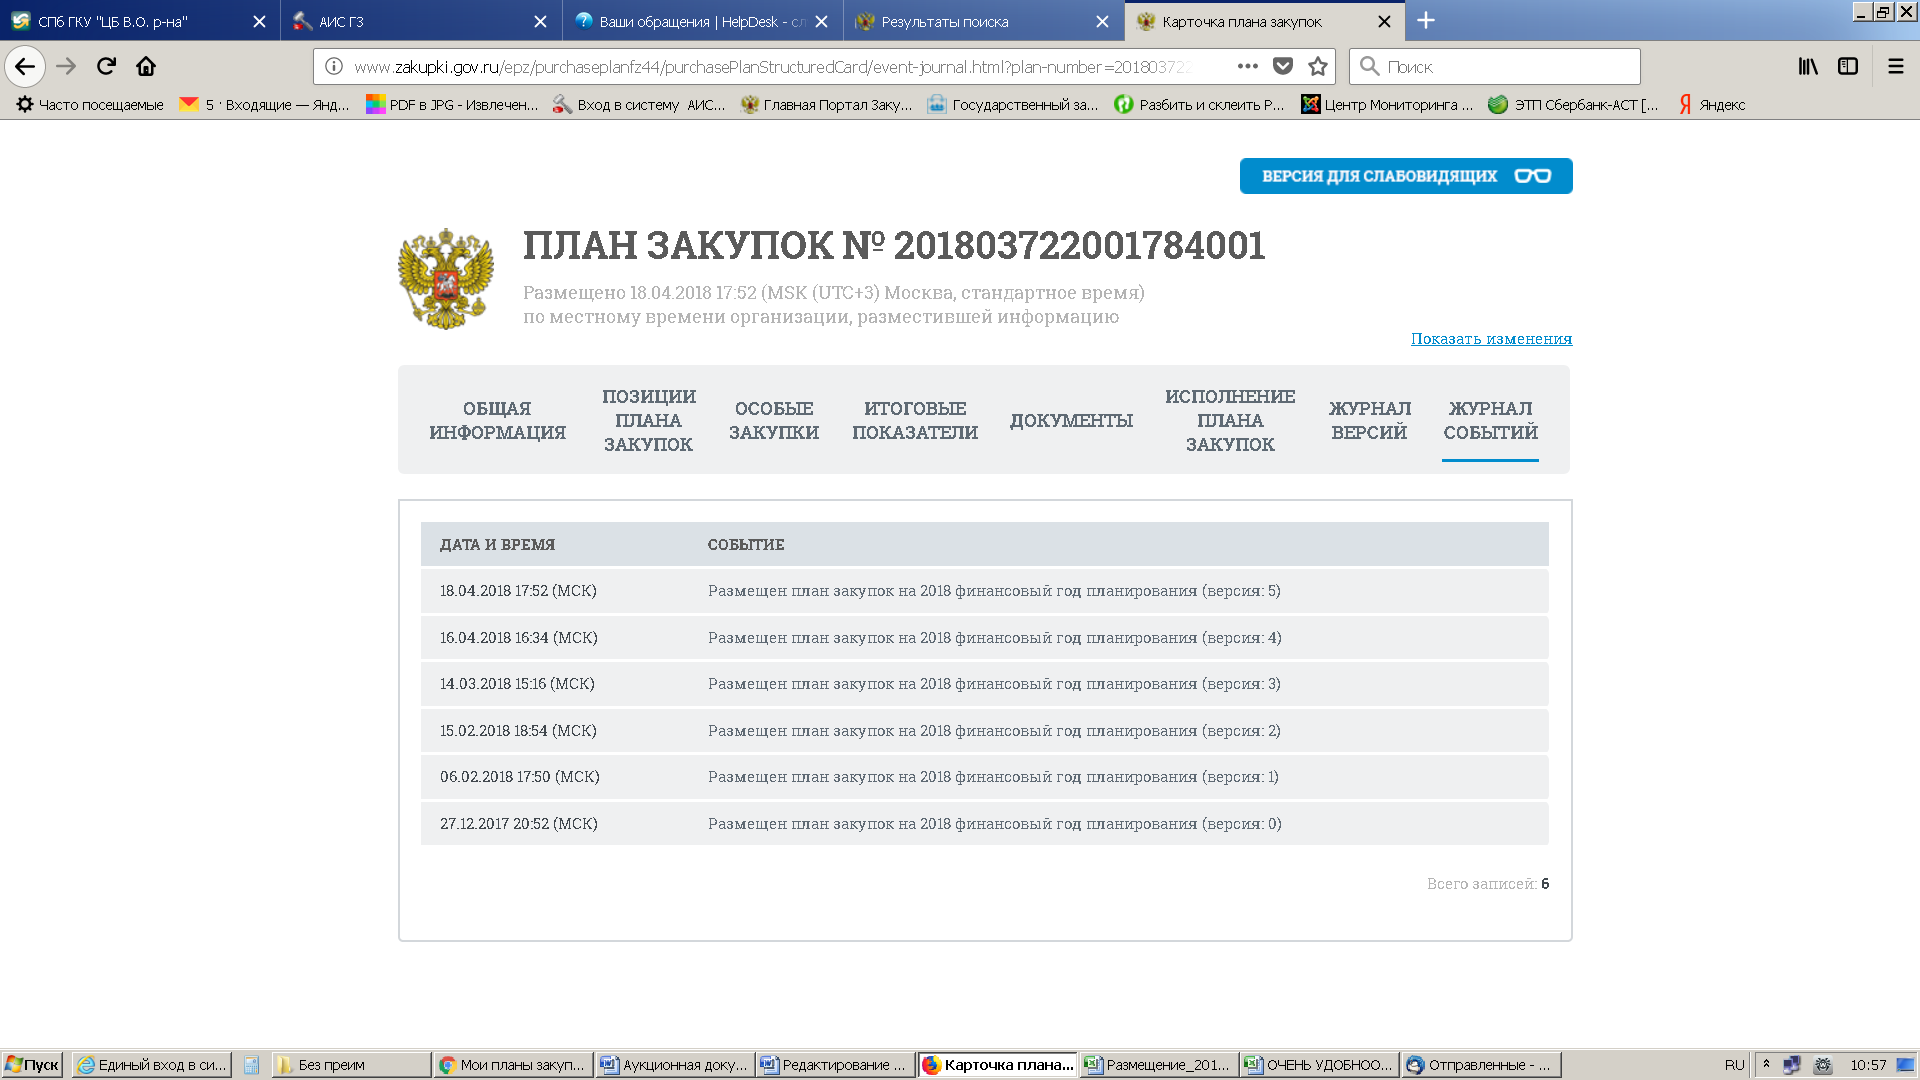
Task: Open a new browser tab
Action: (x=1426, y=21)
